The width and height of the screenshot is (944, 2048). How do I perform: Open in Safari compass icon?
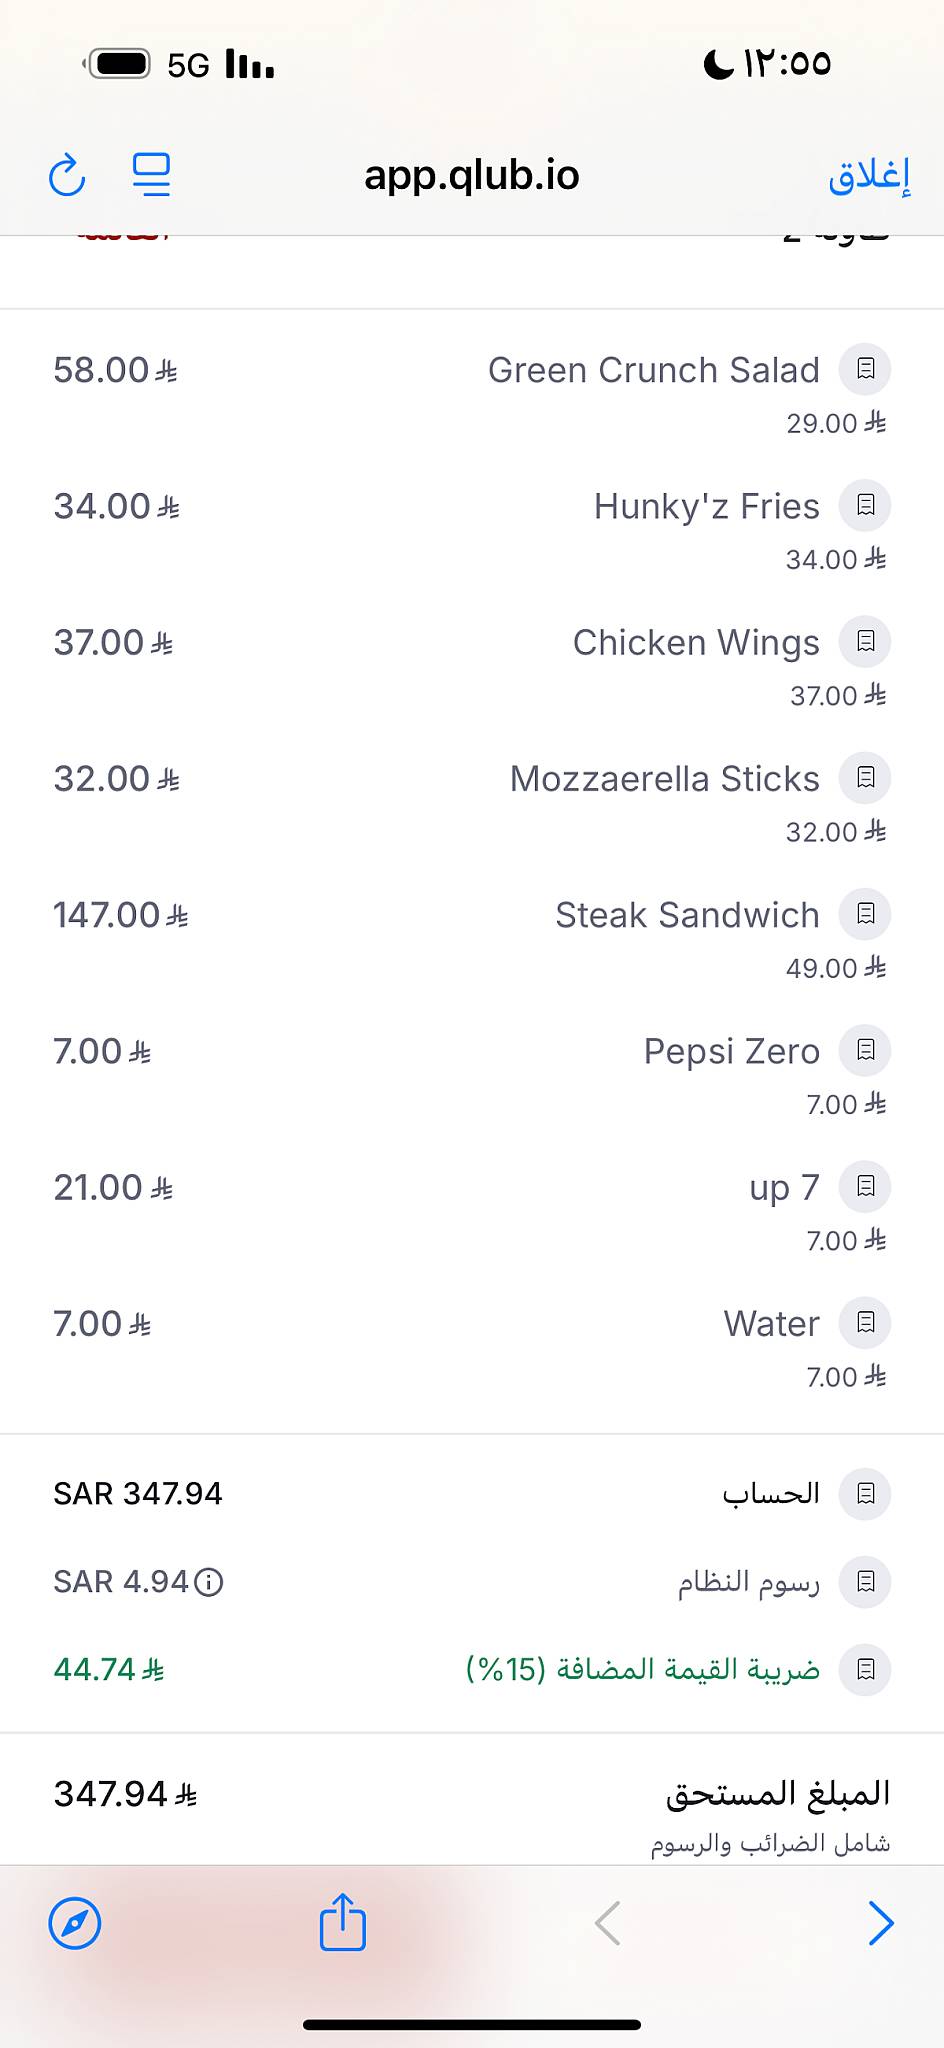tap(75, 1923)
